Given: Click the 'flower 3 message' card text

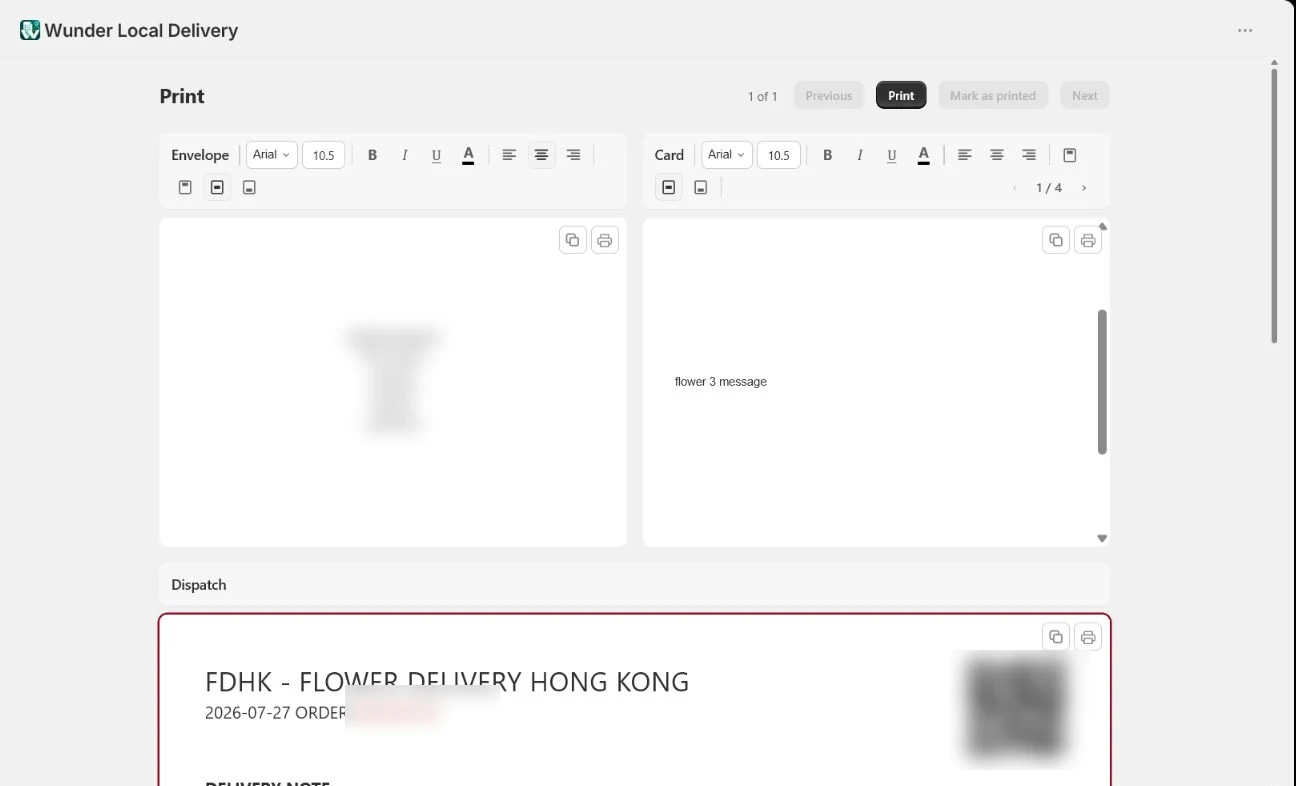Looking at the screenshot, I should tap(721, 382).
